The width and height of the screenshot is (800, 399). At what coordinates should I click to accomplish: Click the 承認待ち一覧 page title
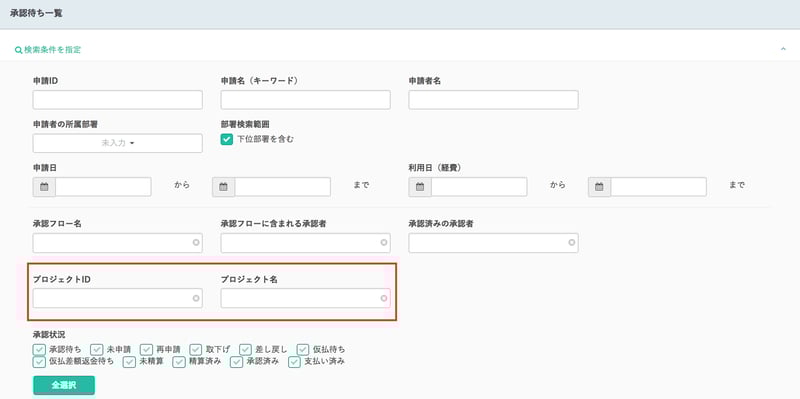pyautogui.click(x=36, y=13)
